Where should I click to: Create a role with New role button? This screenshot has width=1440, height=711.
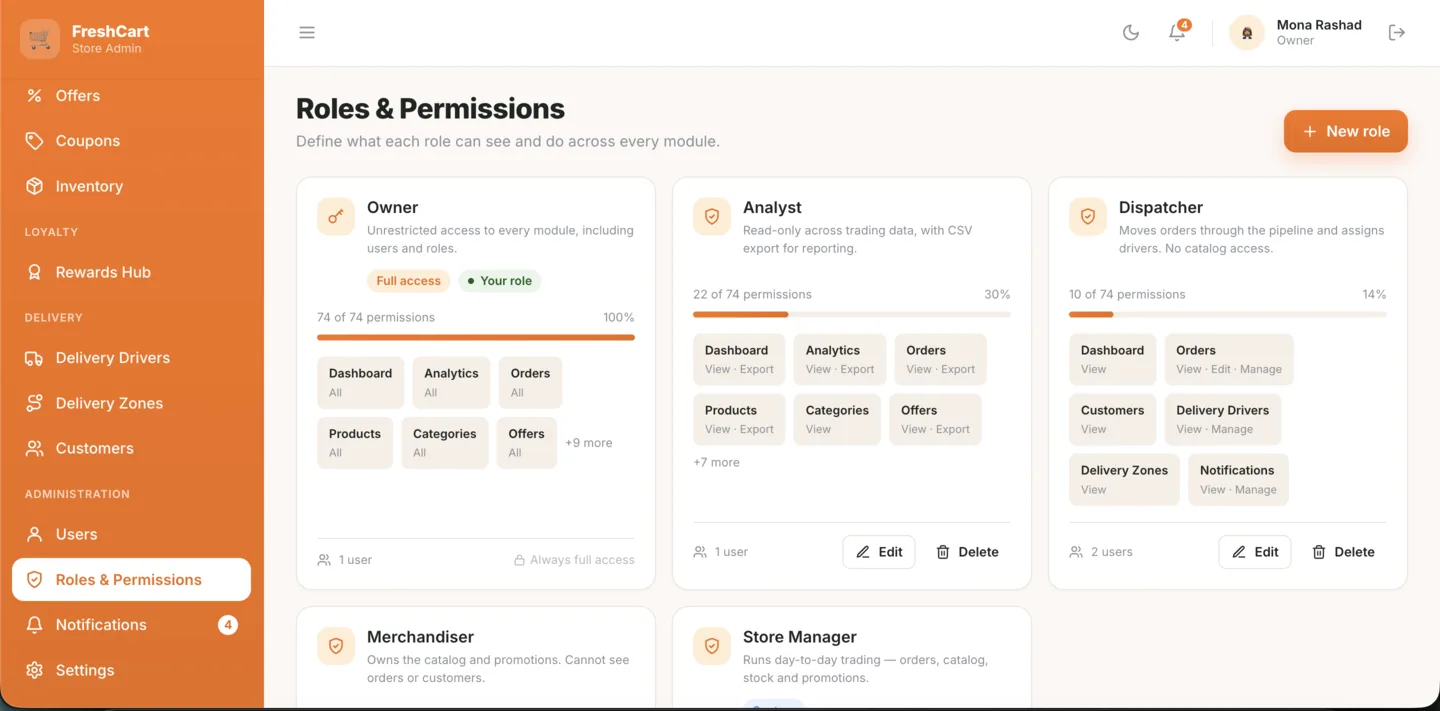1346,131
